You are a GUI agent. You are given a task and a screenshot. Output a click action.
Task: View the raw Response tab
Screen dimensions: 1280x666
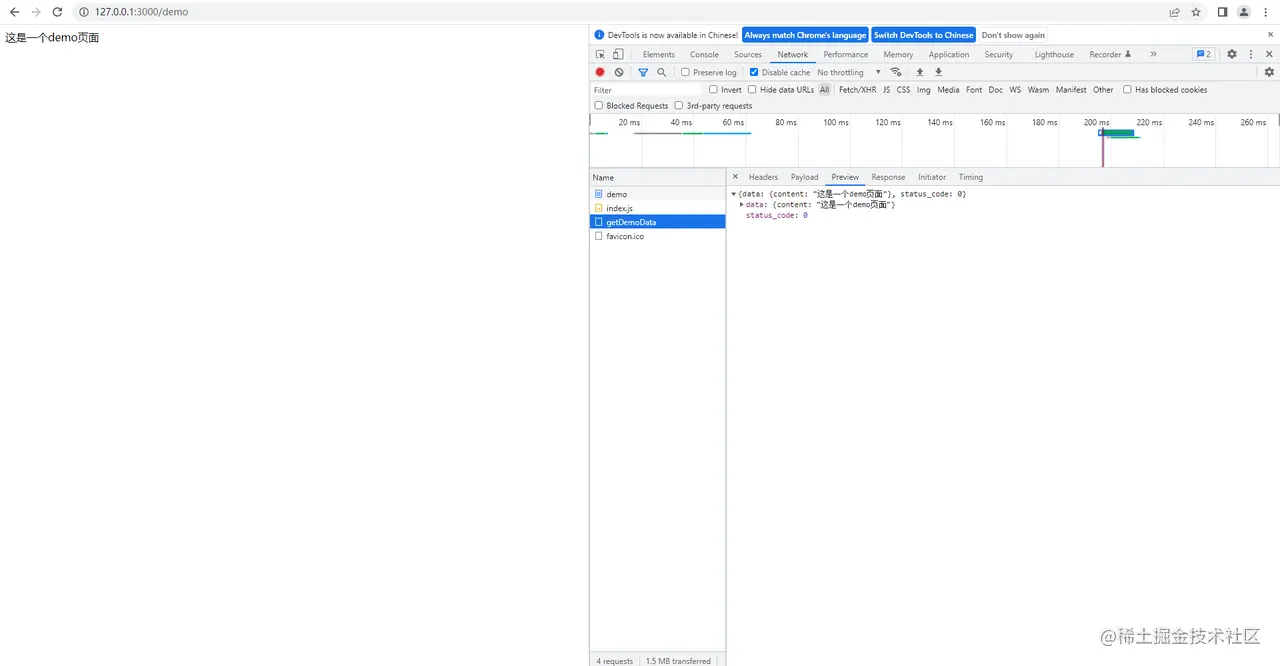(x=888, y=177)
